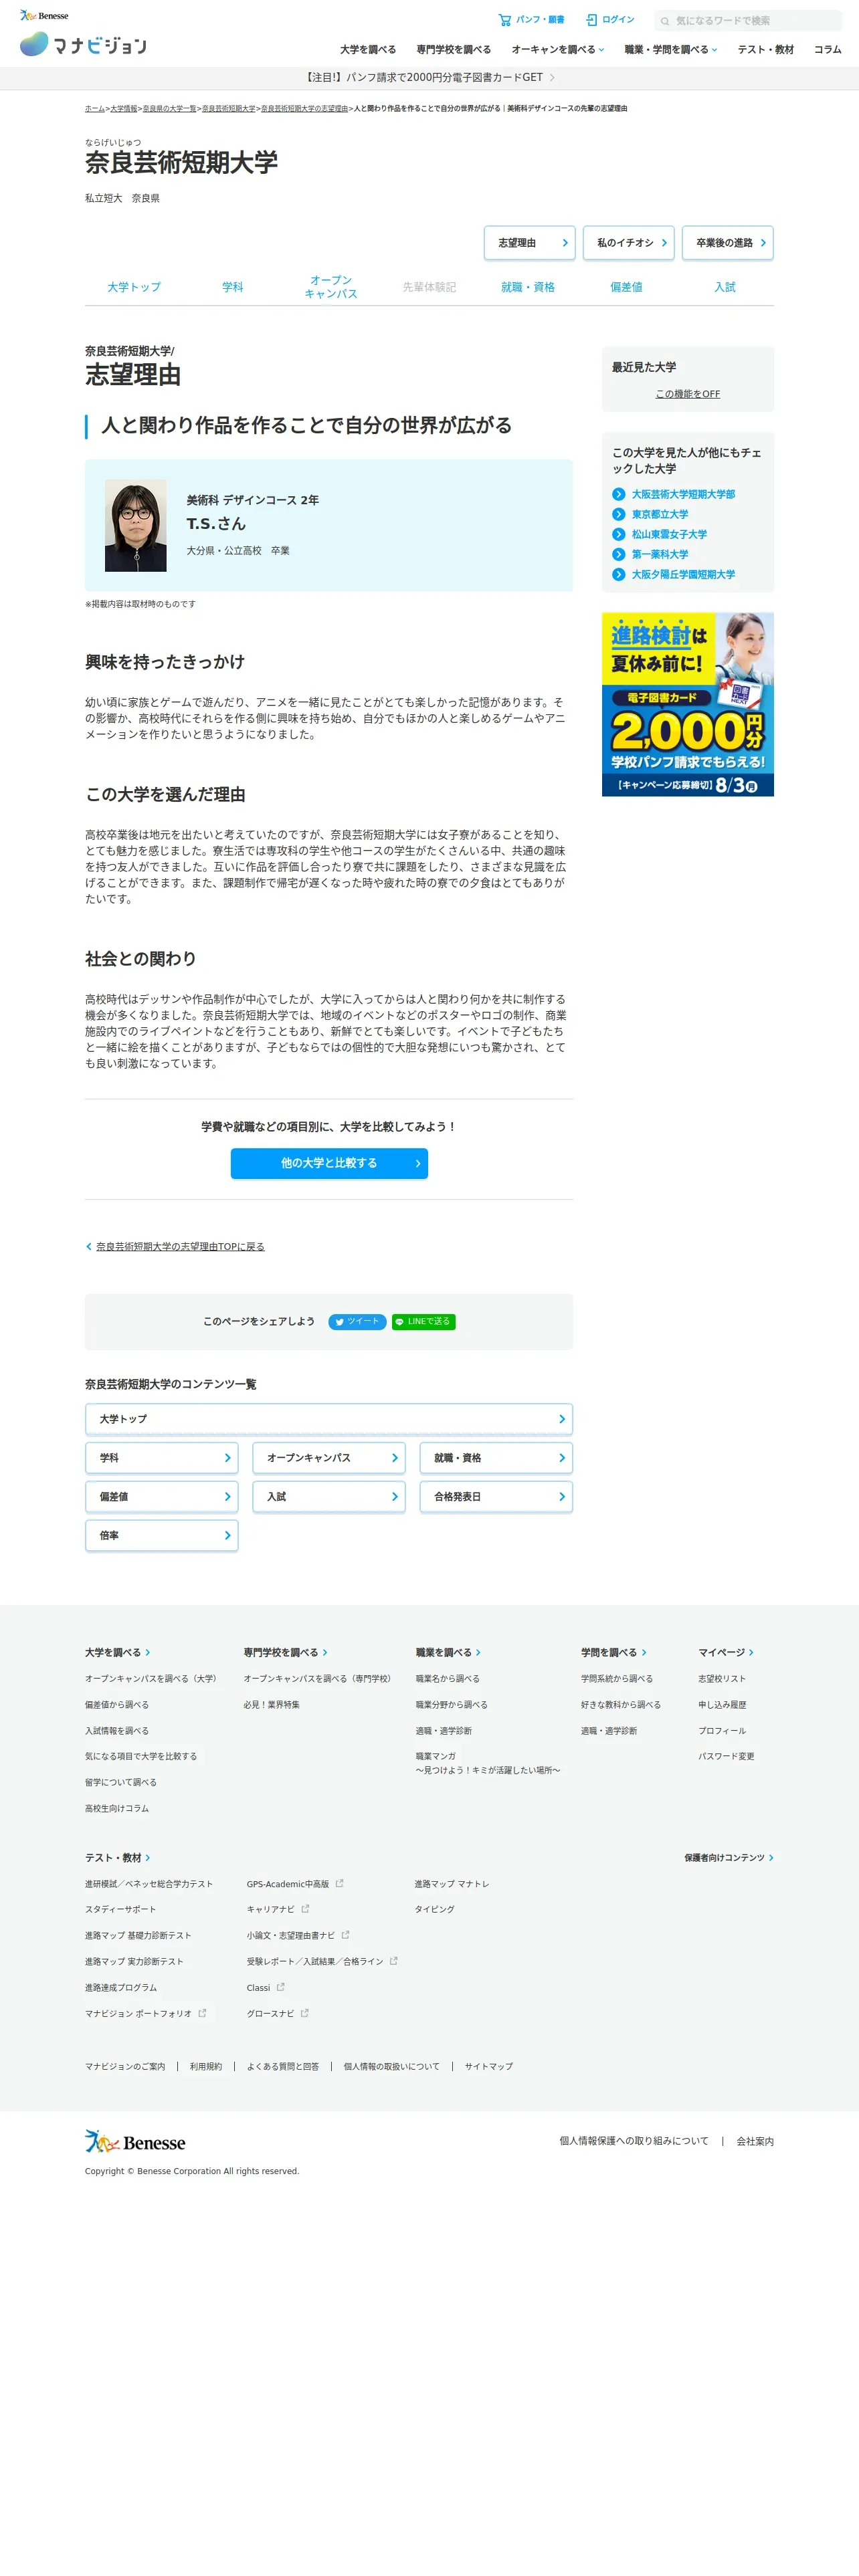Focus the 気になるワードで検索 search field
Image resolution: width=859 pixels, height=2576 pixels.
click(748, 21)
